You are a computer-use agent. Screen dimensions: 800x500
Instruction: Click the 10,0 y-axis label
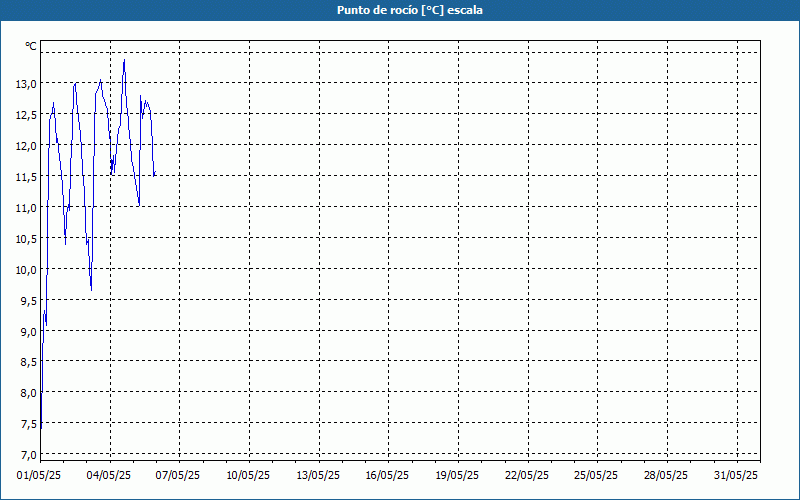click(x=26, y=269)
